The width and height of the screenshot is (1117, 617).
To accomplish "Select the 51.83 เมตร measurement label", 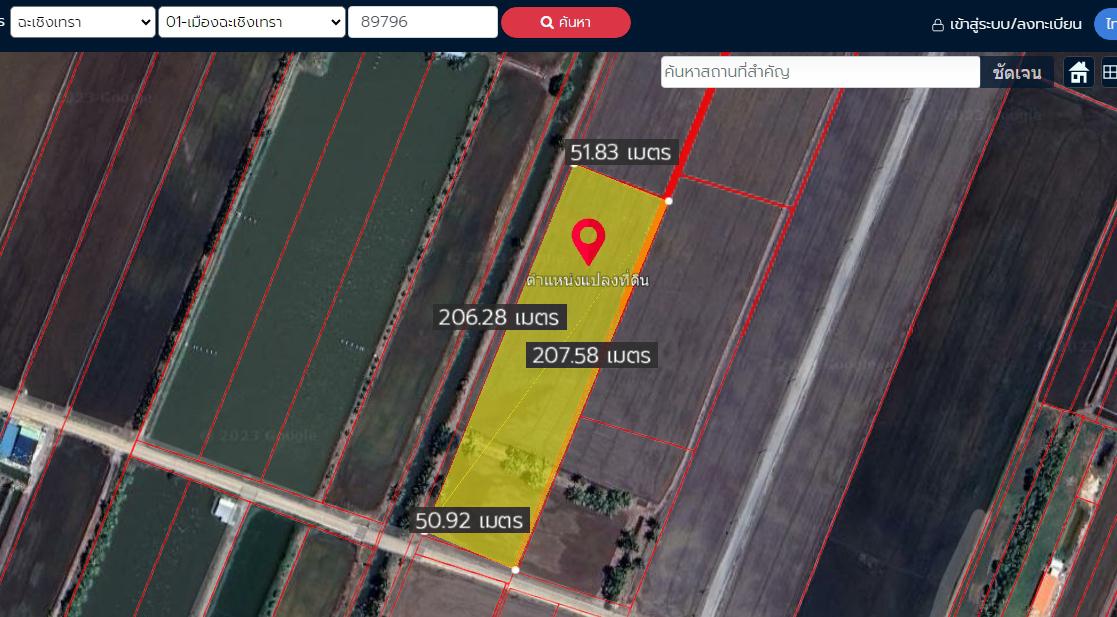I will (620, 152).
